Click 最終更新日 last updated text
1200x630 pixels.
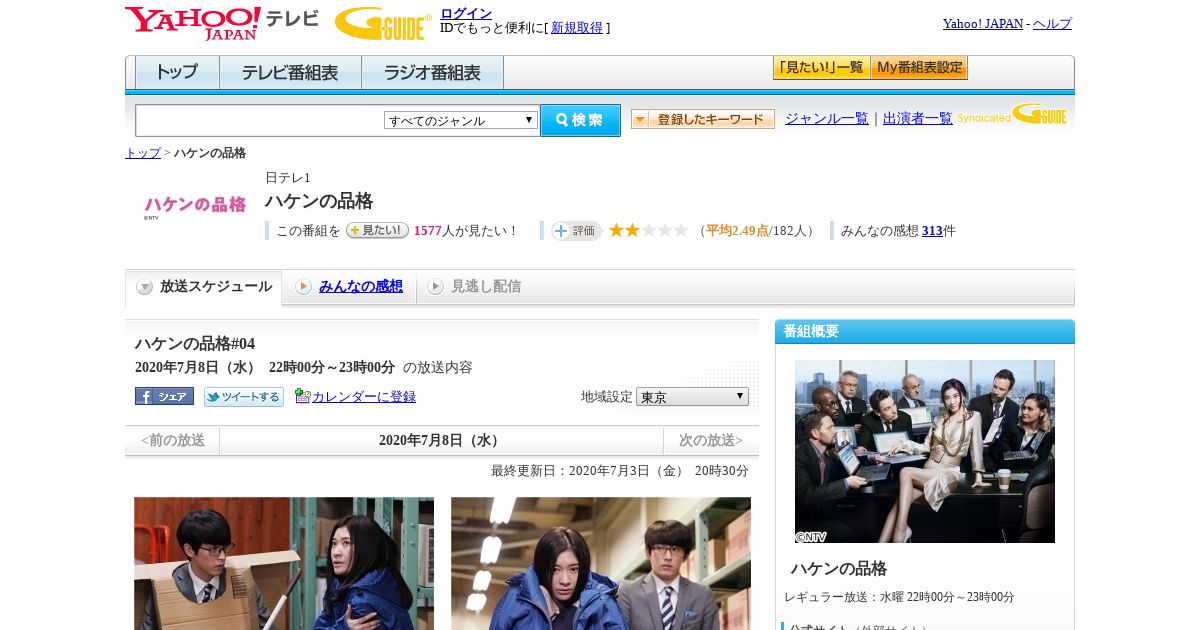coord(620,471)
